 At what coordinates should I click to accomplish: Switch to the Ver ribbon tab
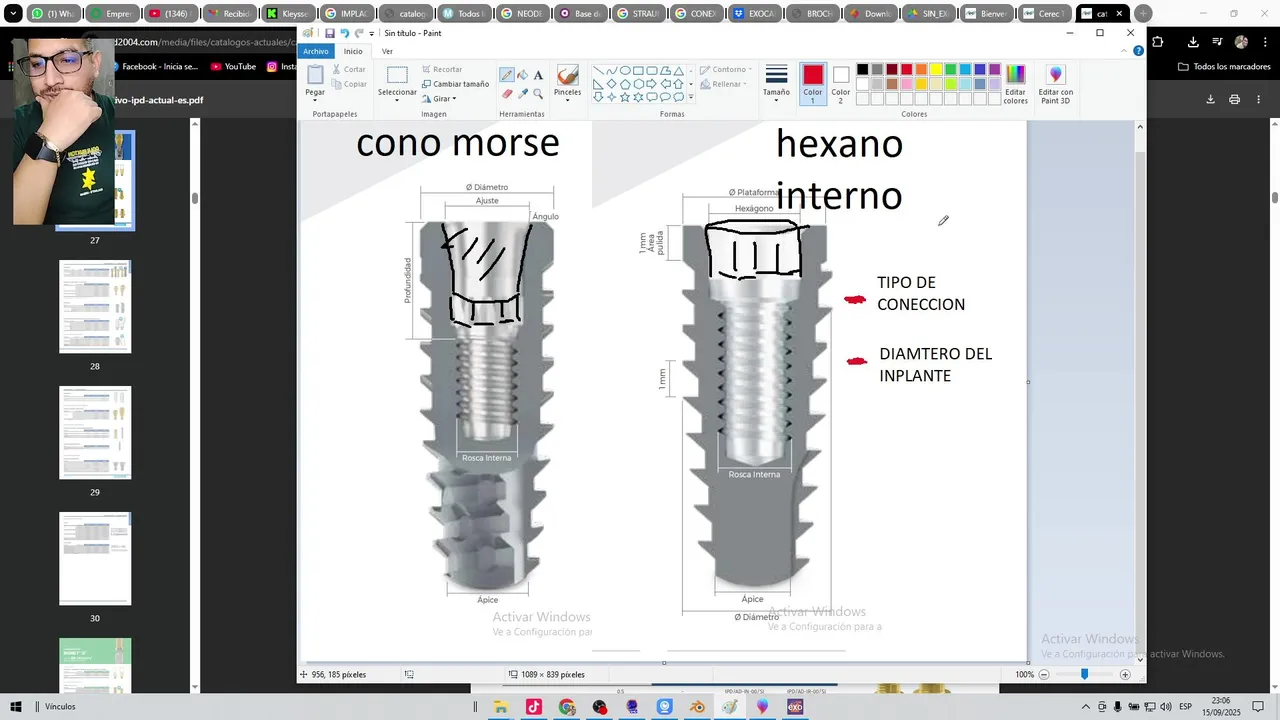[x=387, y=51]
